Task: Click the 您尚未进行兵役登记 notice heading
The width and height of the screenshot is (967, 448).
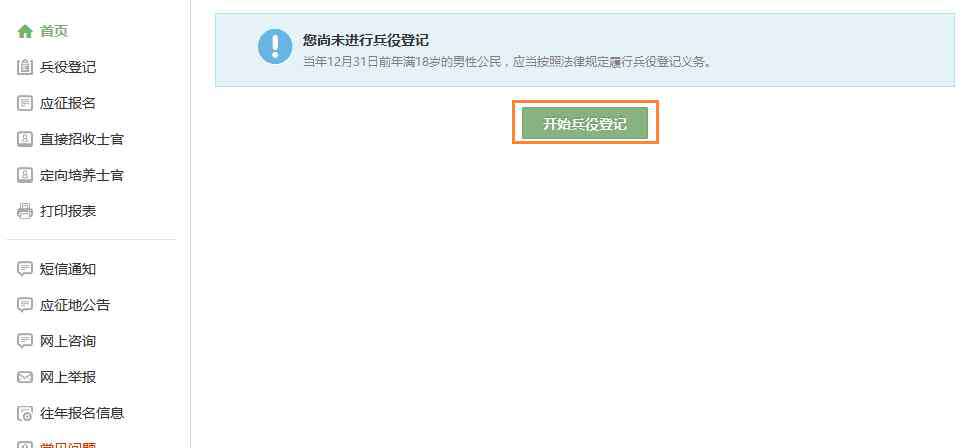Action: click(x=366, y=41)
